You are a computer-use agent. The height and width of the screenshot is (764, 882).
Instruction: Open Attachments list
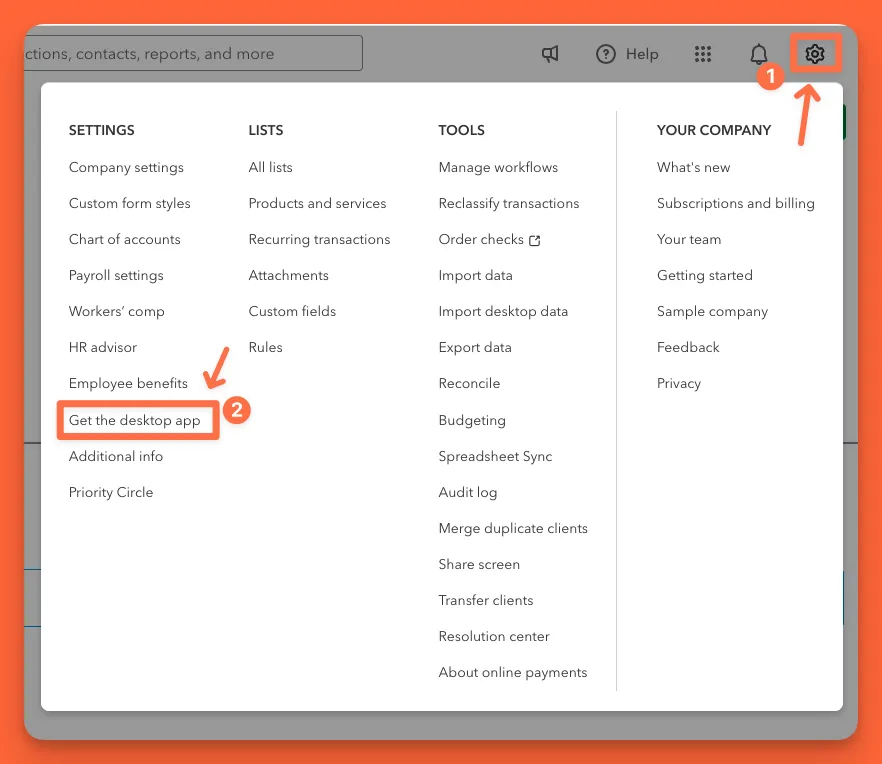pos(289,275)
